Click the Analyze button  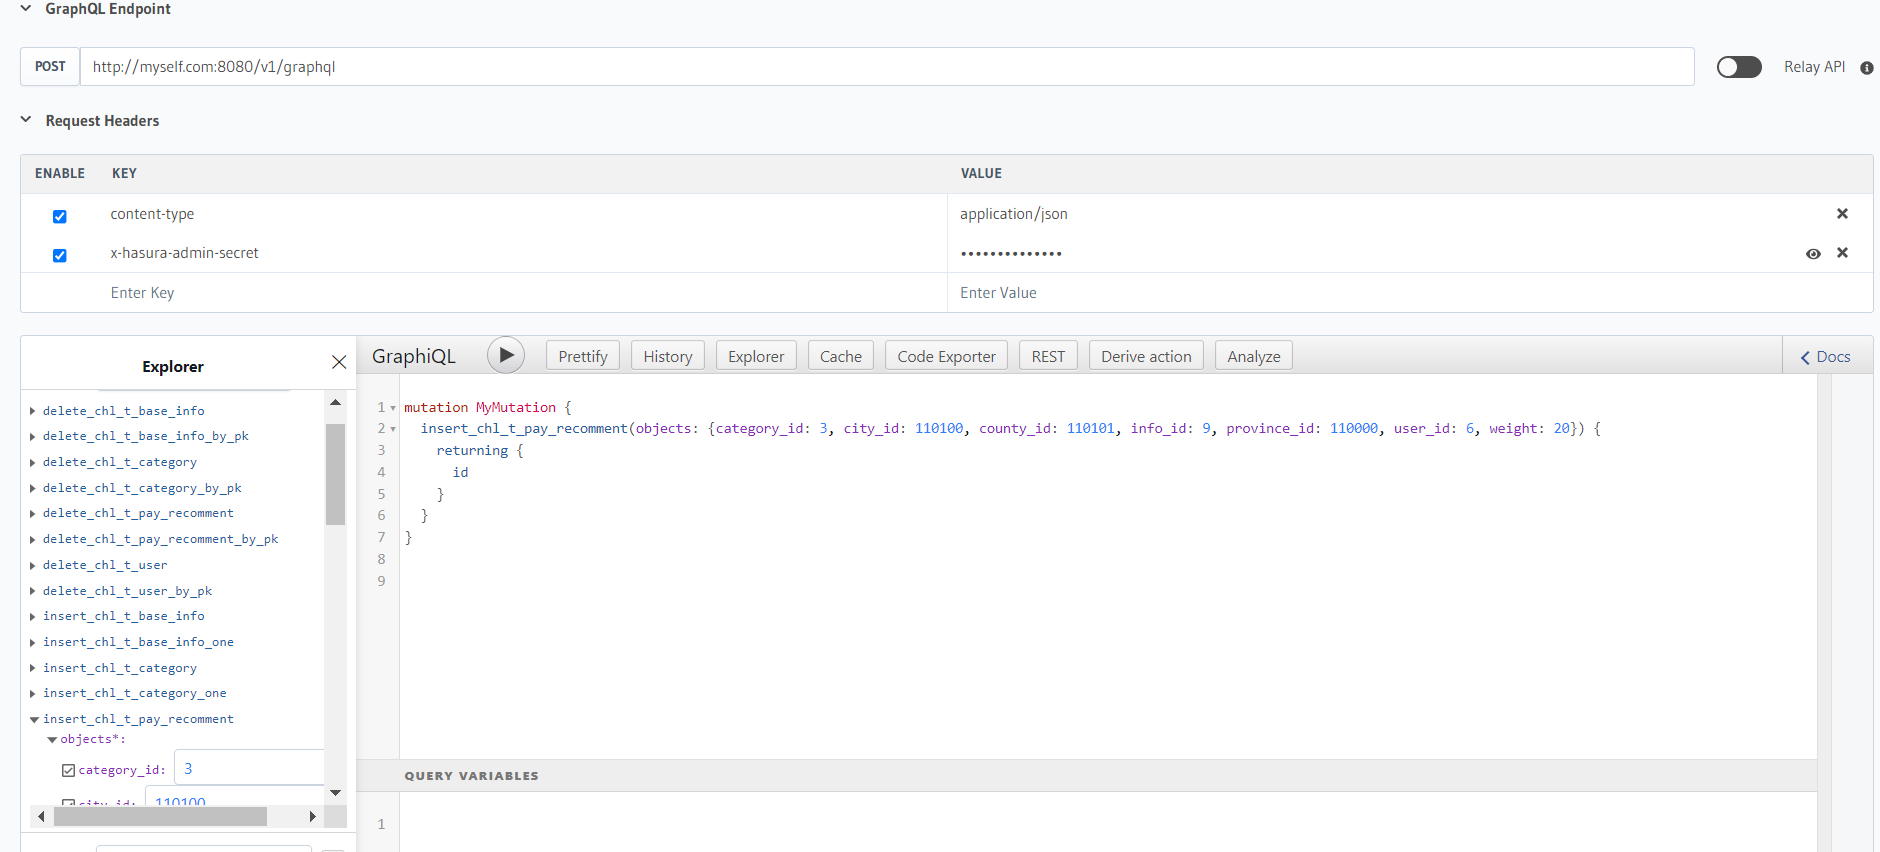tap(1254, 356)
